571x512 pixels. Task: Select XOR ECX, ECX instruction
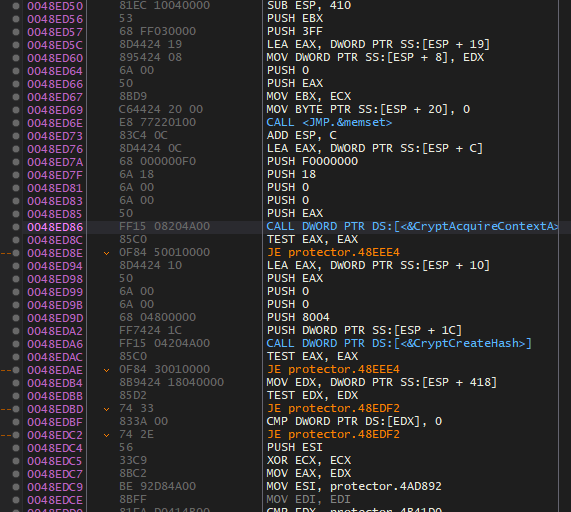tap(309, 461)
